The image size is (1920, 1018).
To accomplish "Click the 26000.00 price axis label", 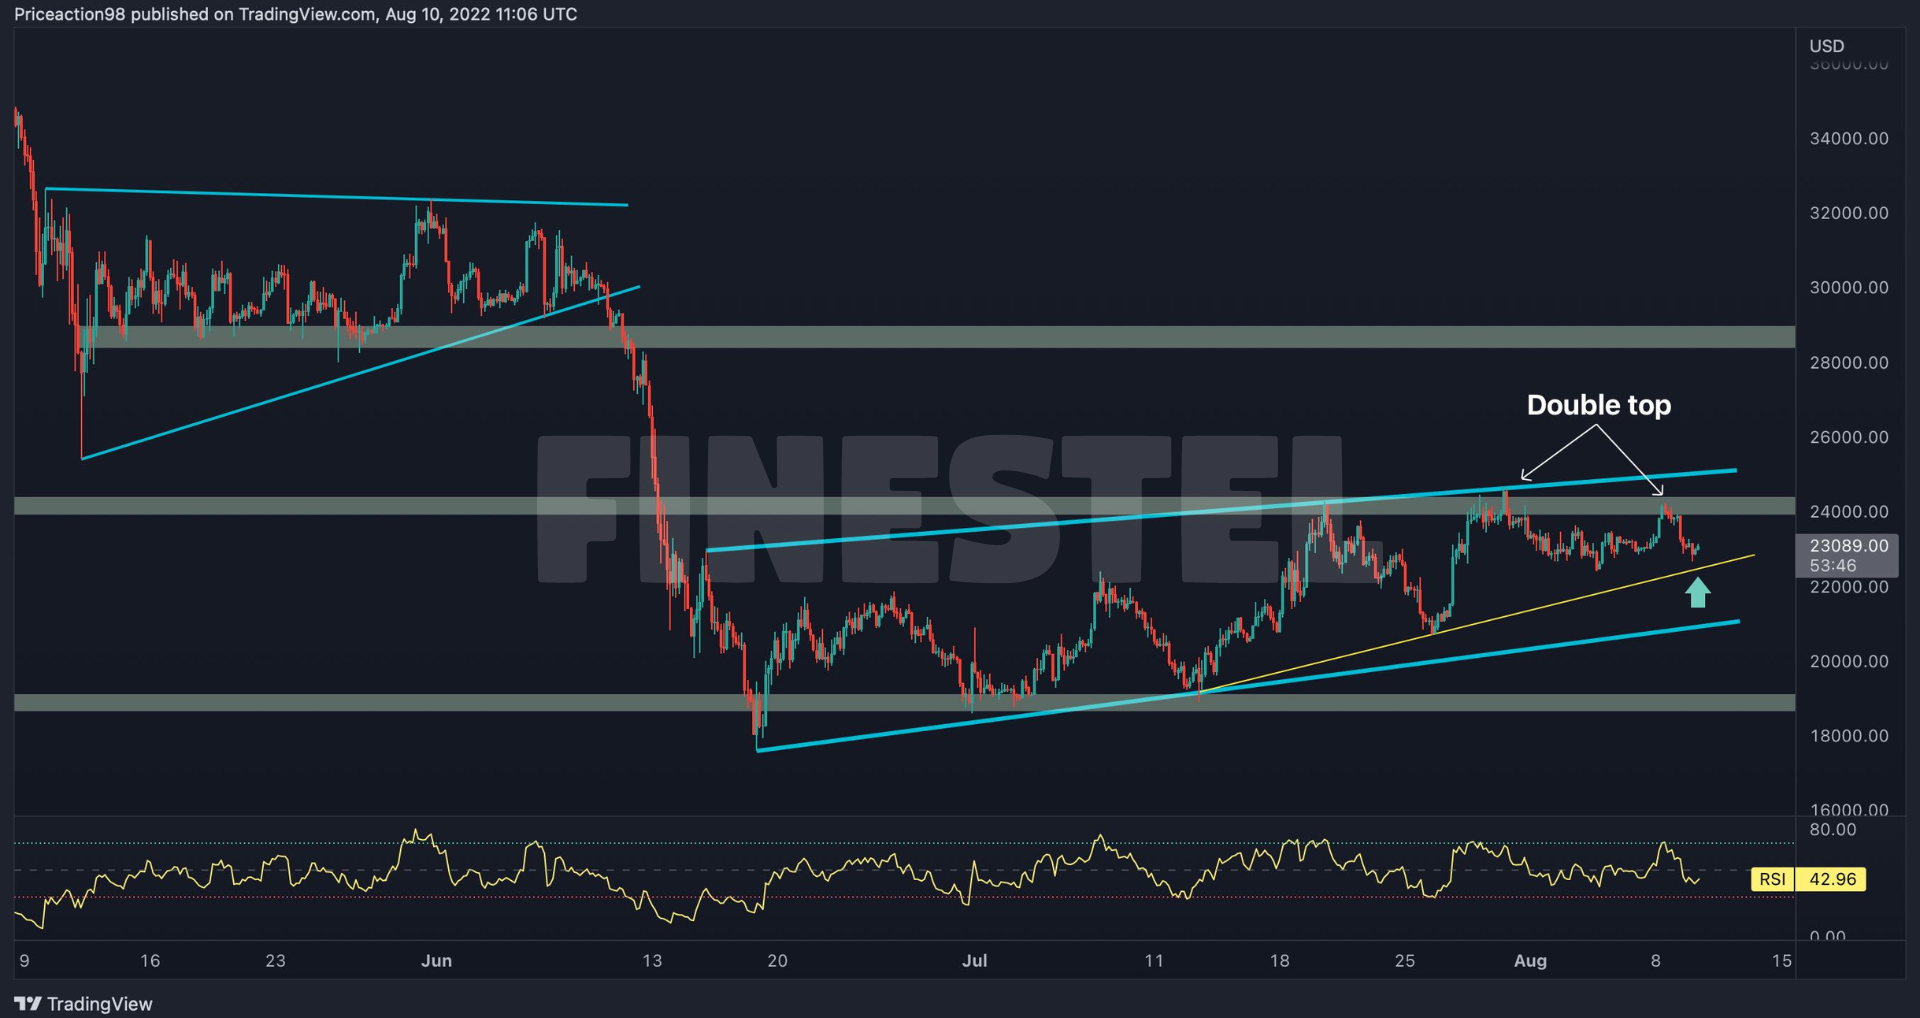I will (x=1849, y=437).
